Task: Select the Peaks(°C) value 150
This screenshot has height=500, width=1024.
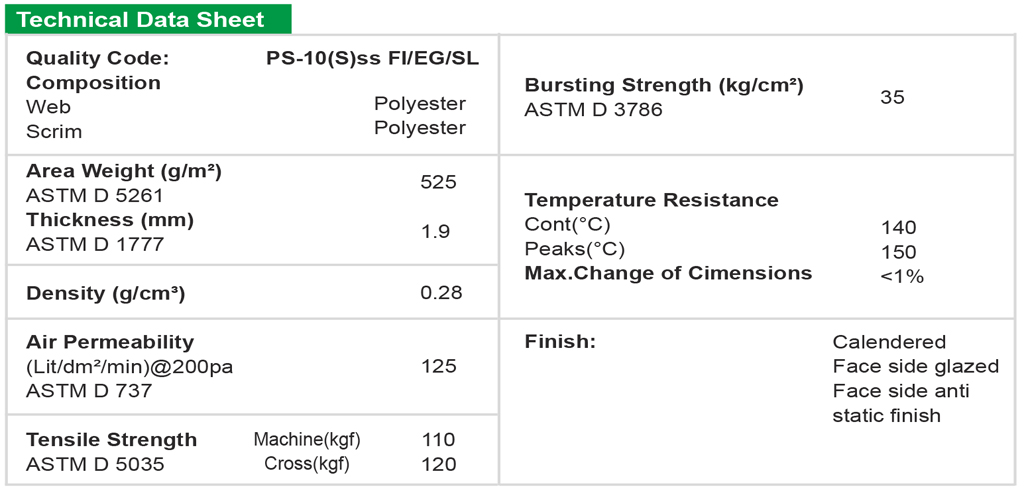Action: 898,252
